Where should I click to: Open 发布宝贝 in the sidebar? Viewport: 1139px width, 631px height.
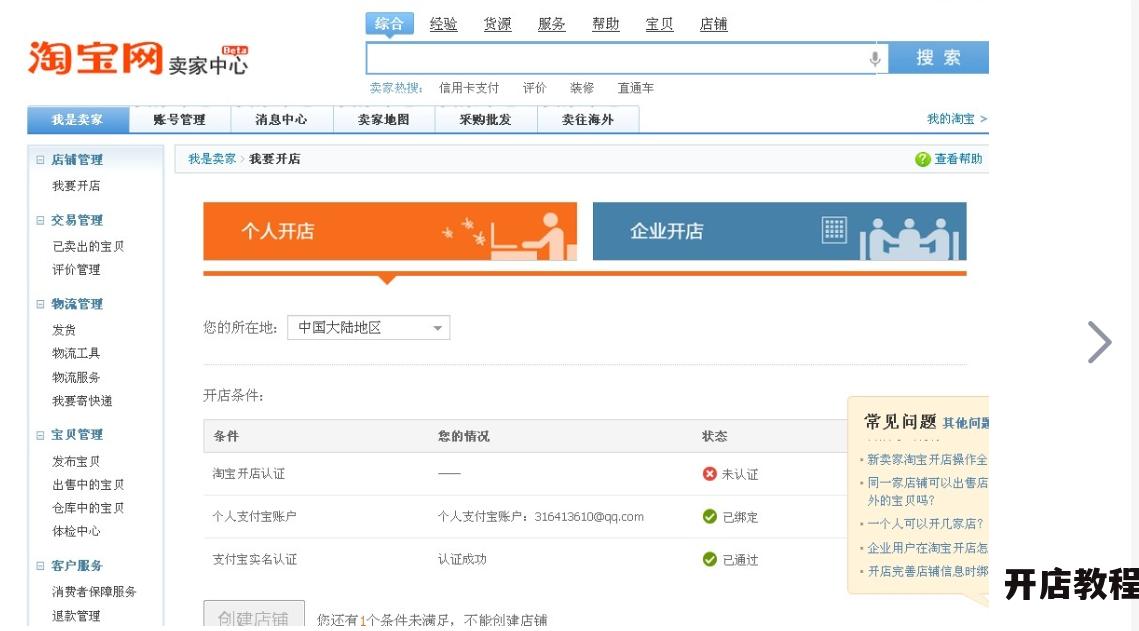[76, 461]
